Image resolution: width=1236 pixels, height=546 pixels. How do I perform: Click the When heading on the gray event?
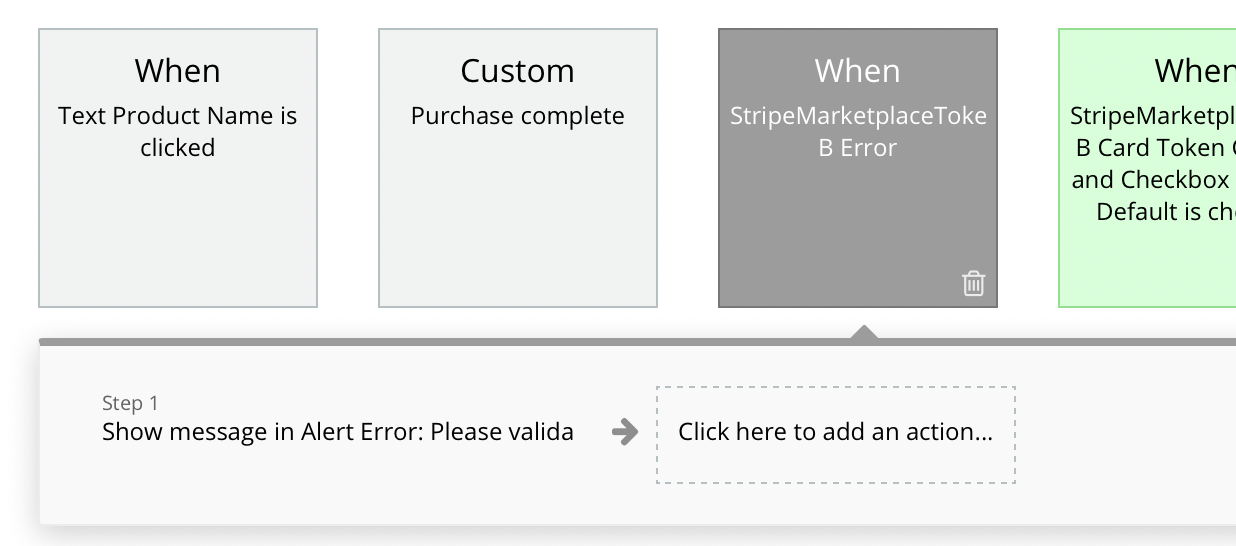tap(858, 71)
